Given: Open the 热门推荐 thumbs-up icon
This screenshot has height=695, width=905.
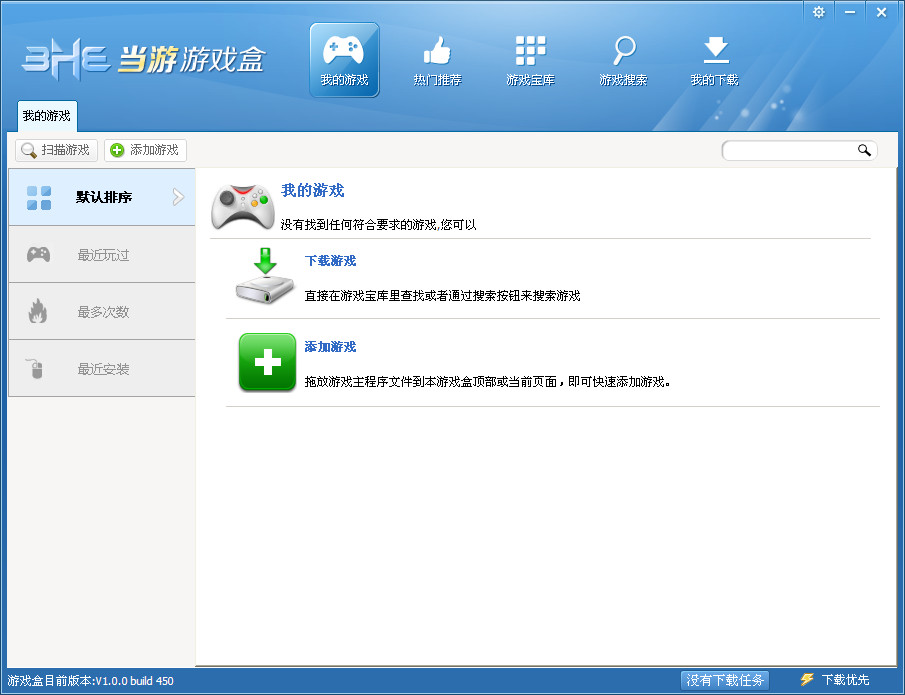Looking at the screenshot, I should pyautogui.click(x=437, y=48).
